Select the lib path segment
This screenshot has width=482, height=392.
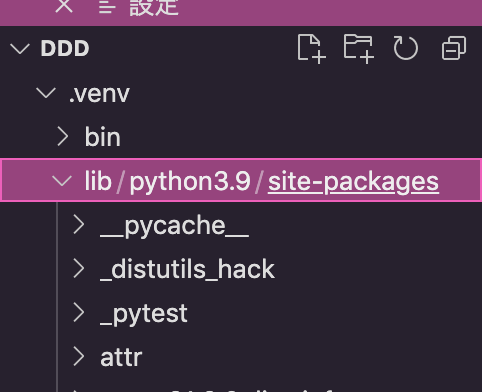pos(98,181)
